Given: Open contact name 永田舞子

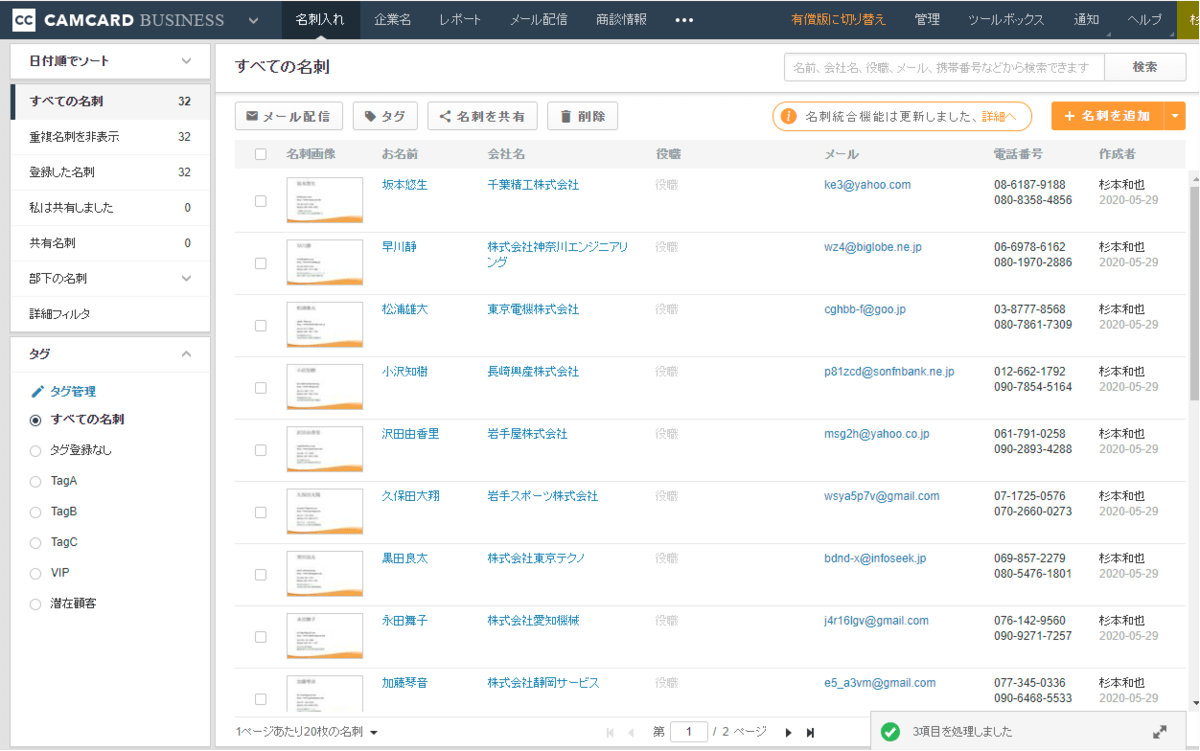Looking at the screenshot, I should (x=405, y=621).
